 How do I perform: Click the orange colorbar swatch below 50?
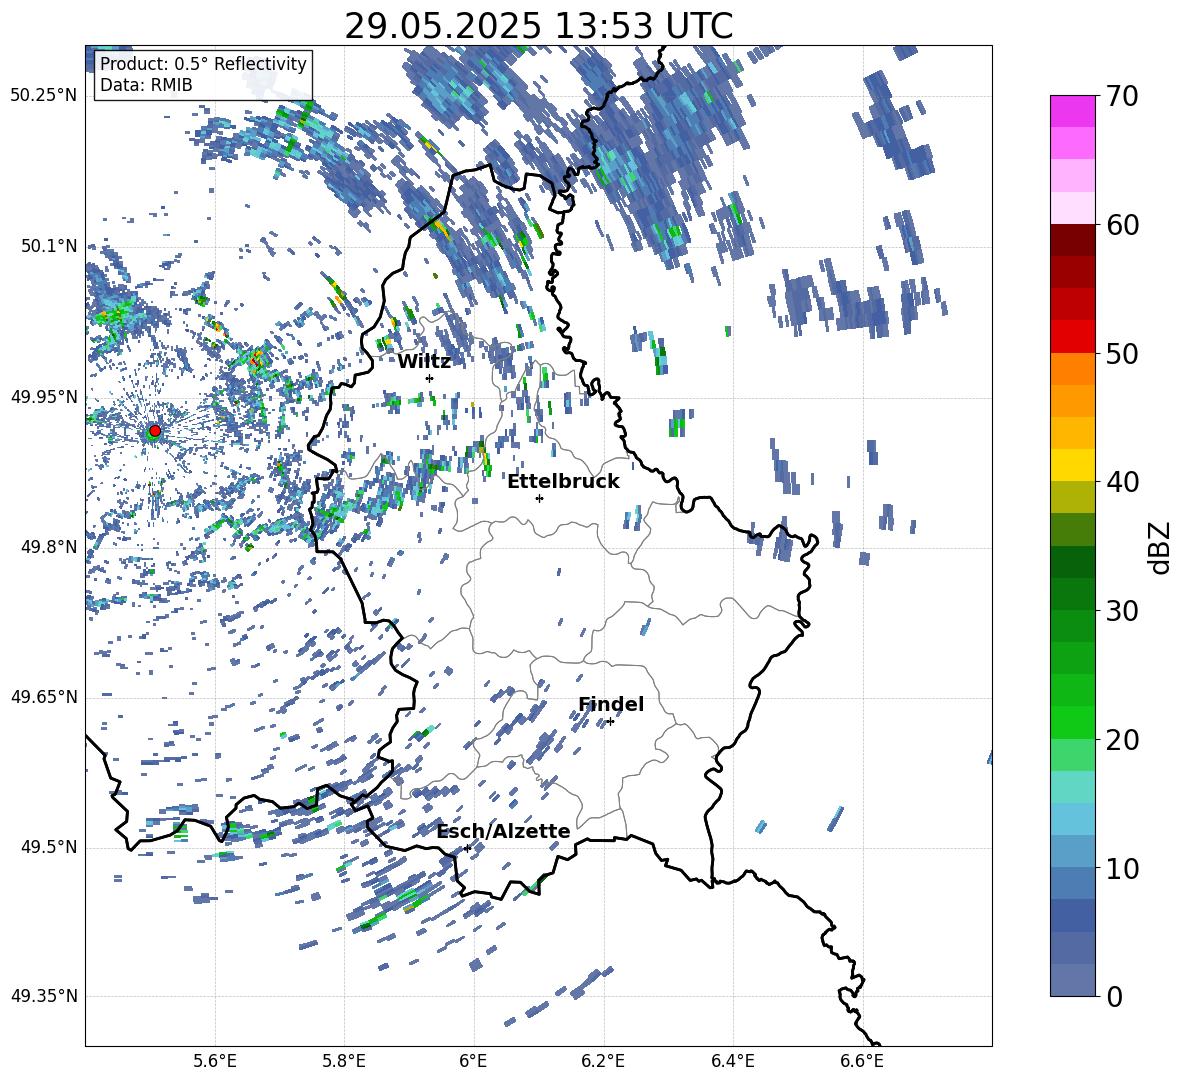[1072, 368]
